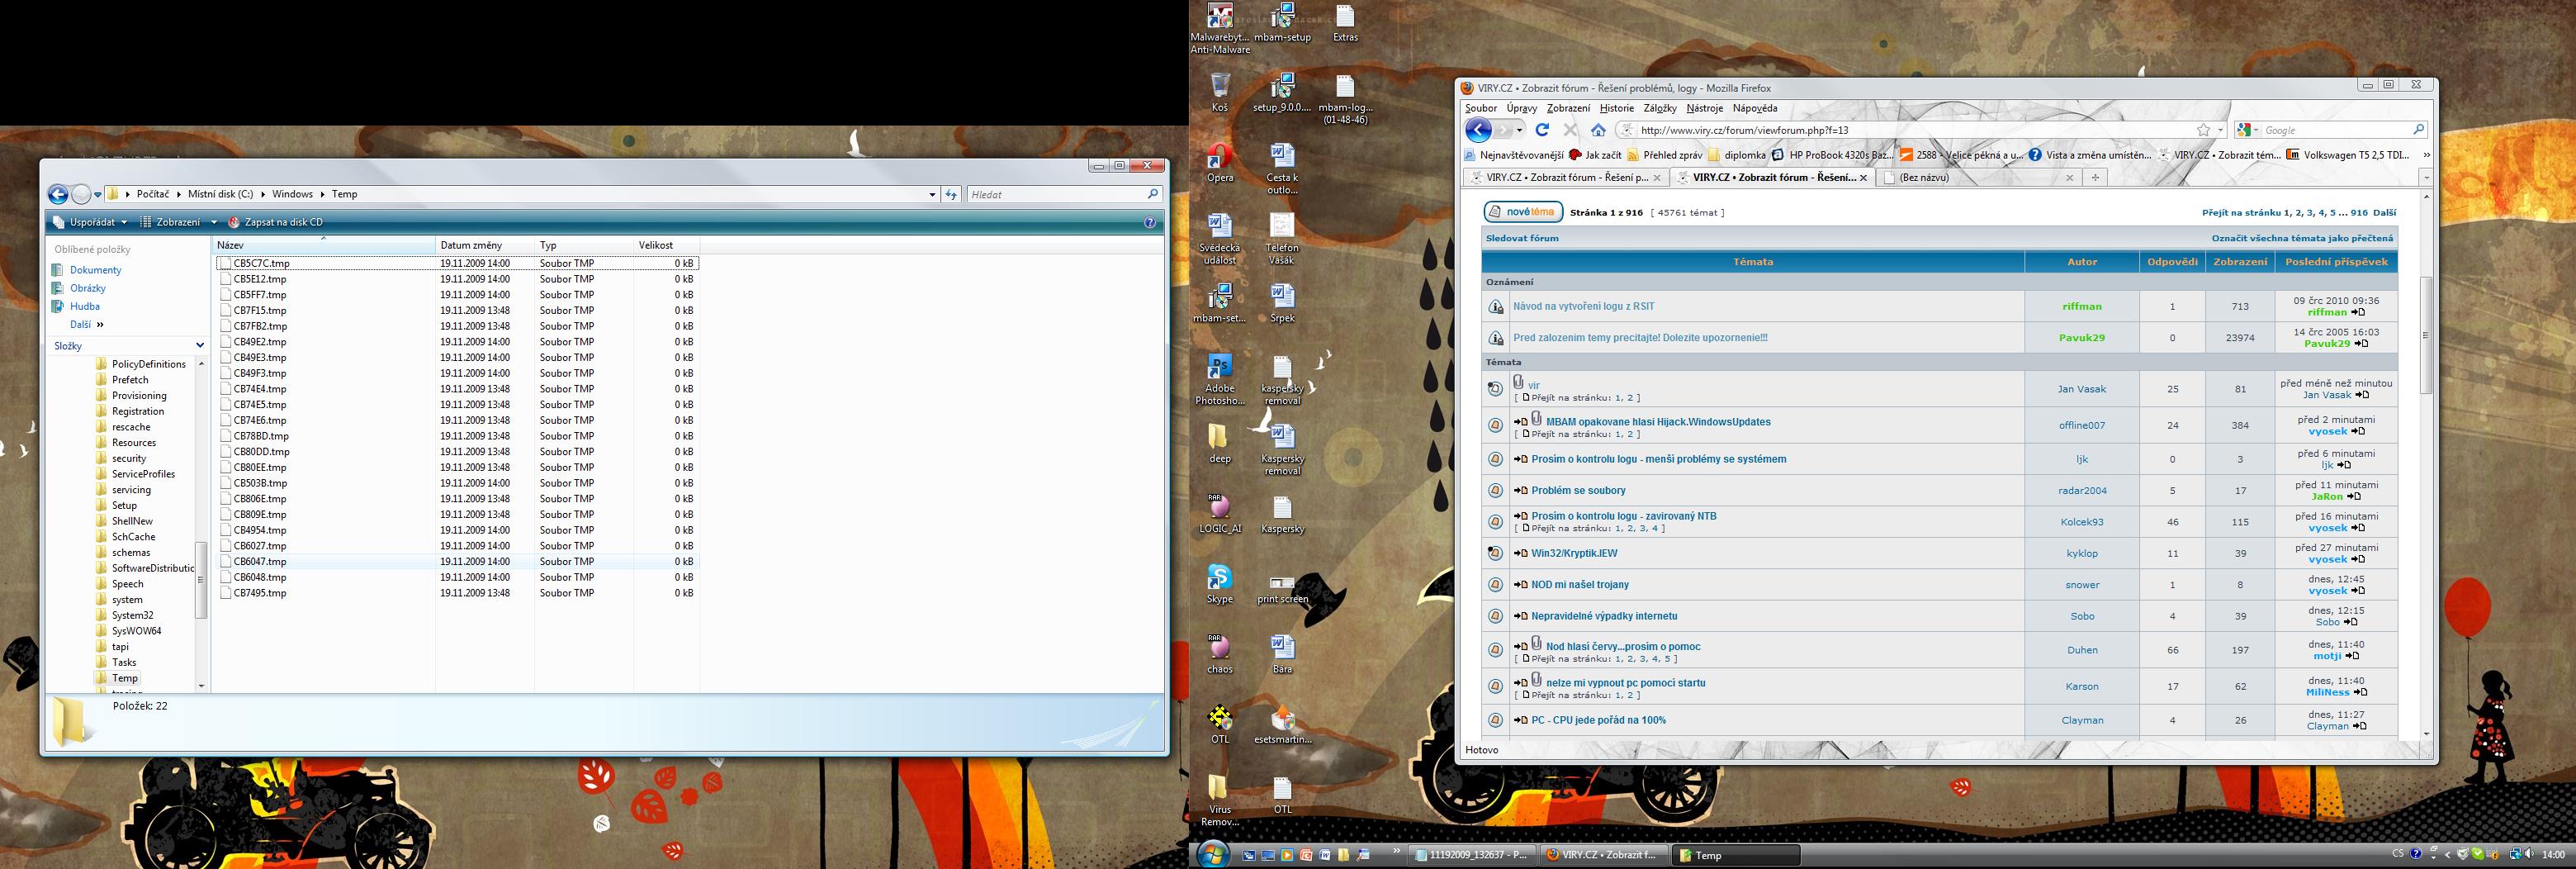Click the Windows Start orb
Screen dimensions: 2576x869
coord(1213,854)
